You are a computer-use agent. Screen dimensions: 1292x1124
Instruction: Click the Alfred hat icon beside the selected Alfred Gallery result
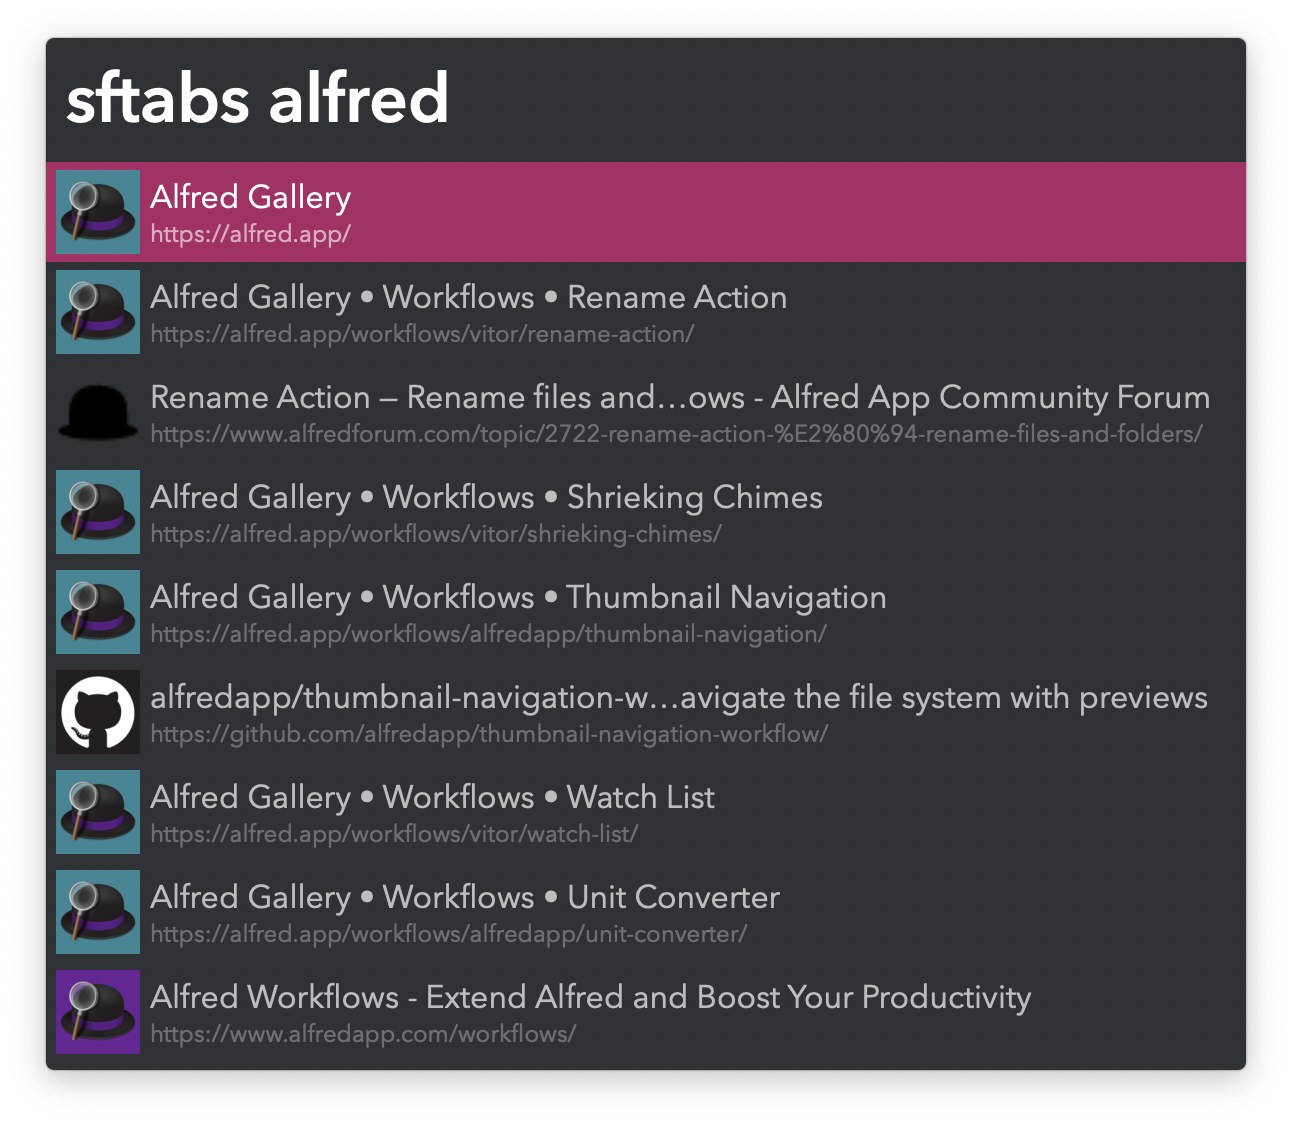tap(98, 212)
